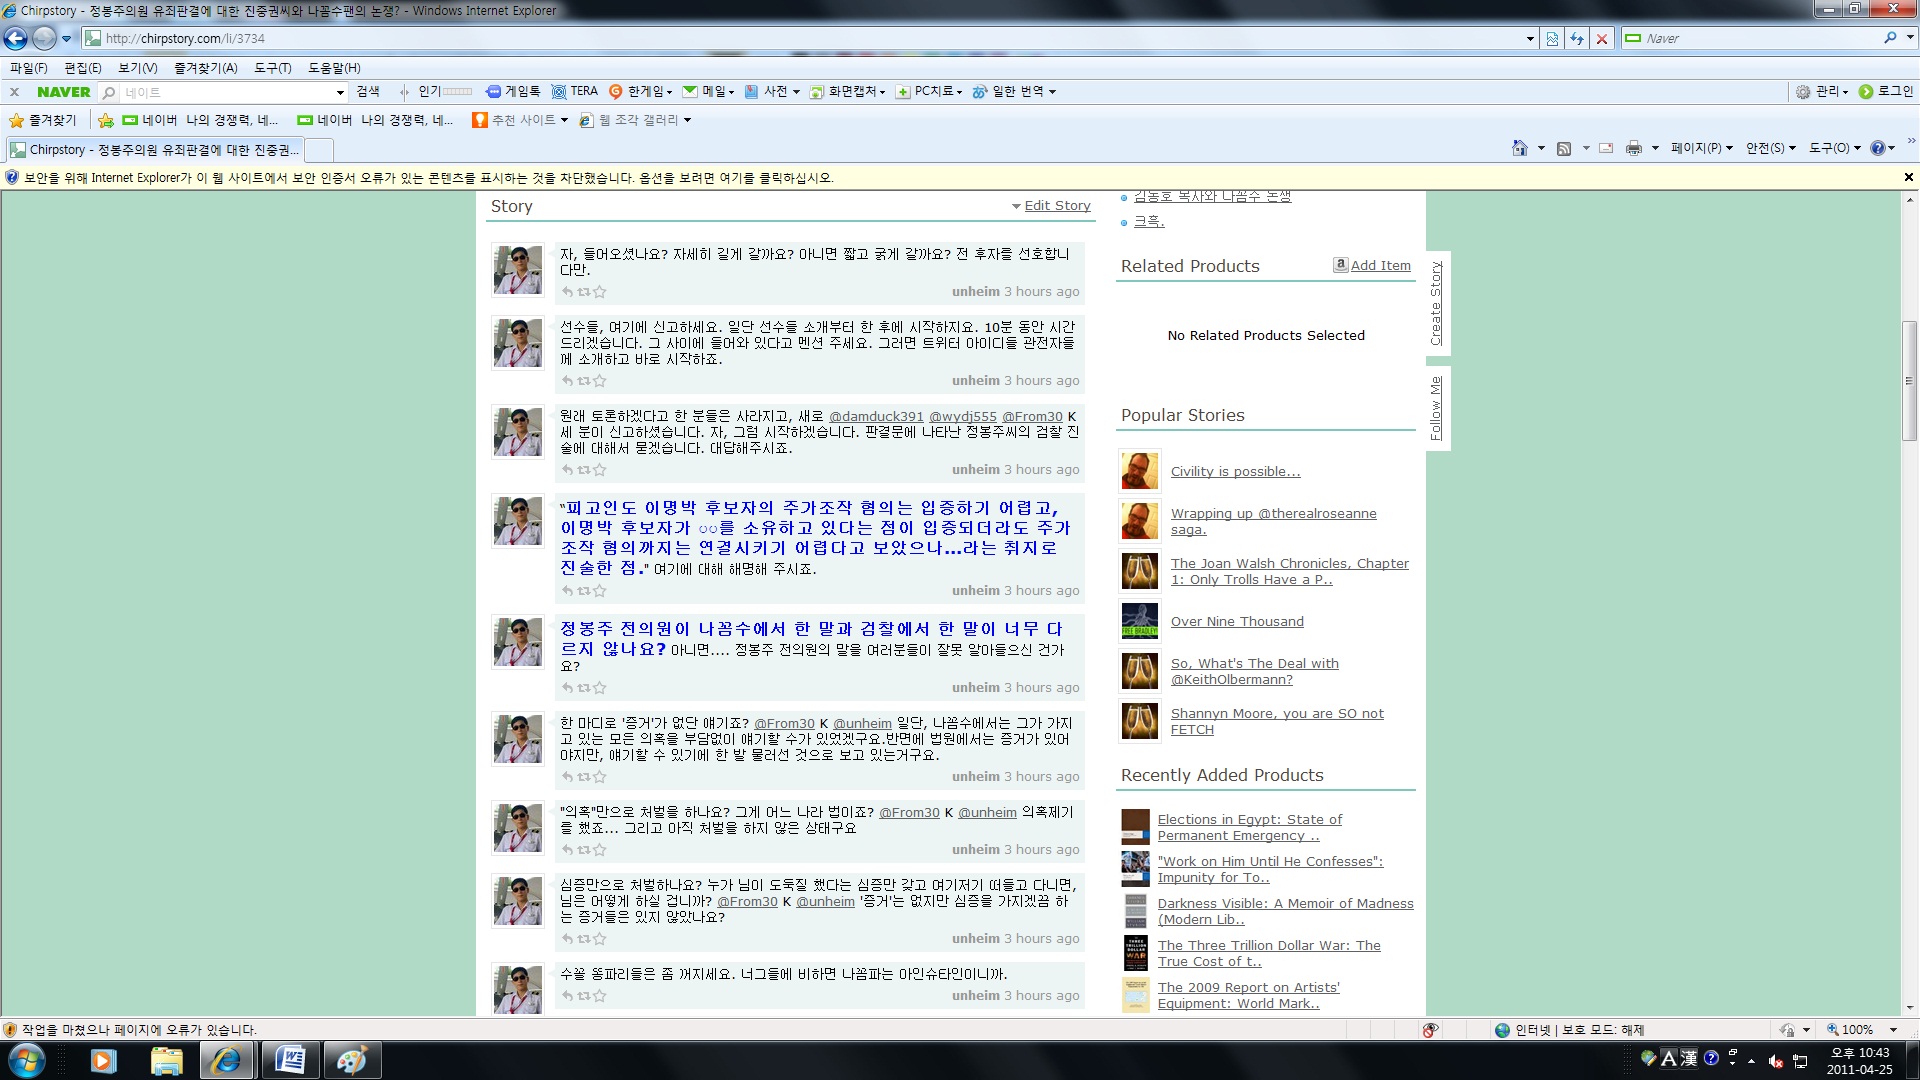Click the Edit Story link

tap(1057, 206)
